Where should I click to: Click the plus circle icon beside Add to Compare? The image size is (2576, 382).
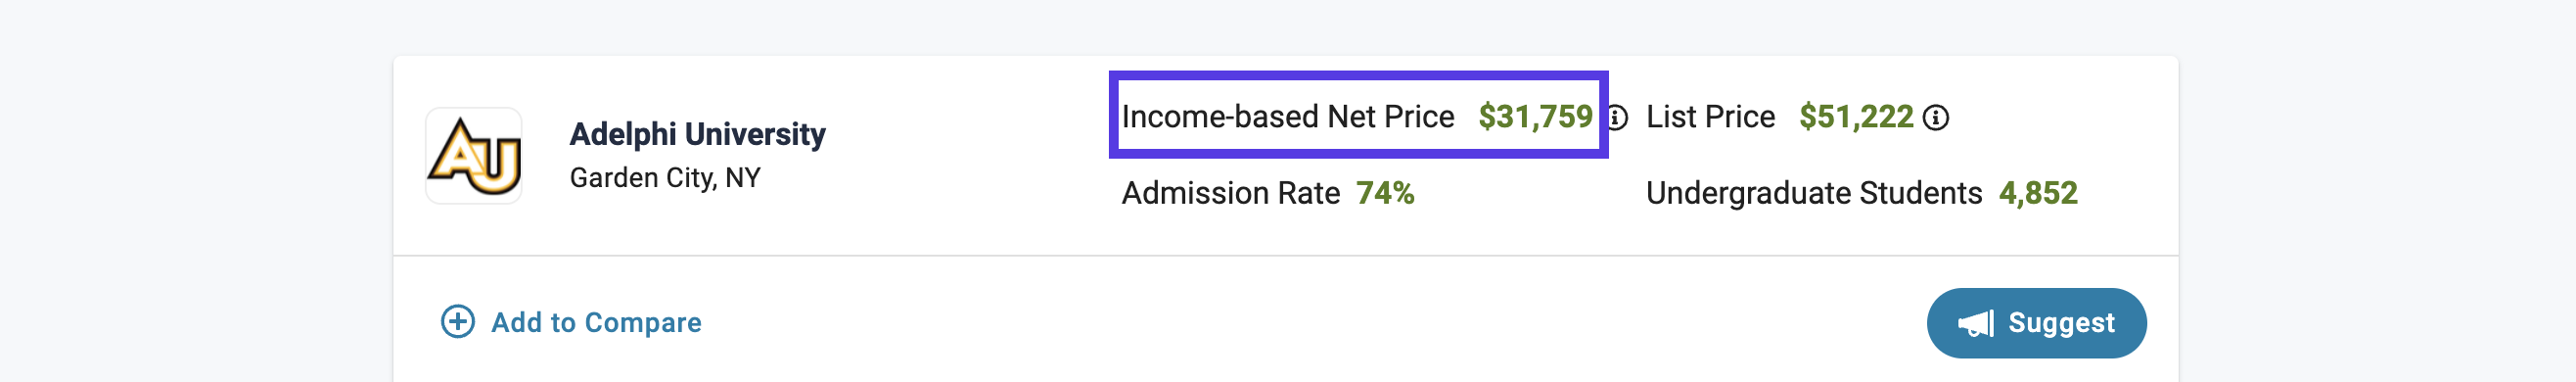point(458,322)
